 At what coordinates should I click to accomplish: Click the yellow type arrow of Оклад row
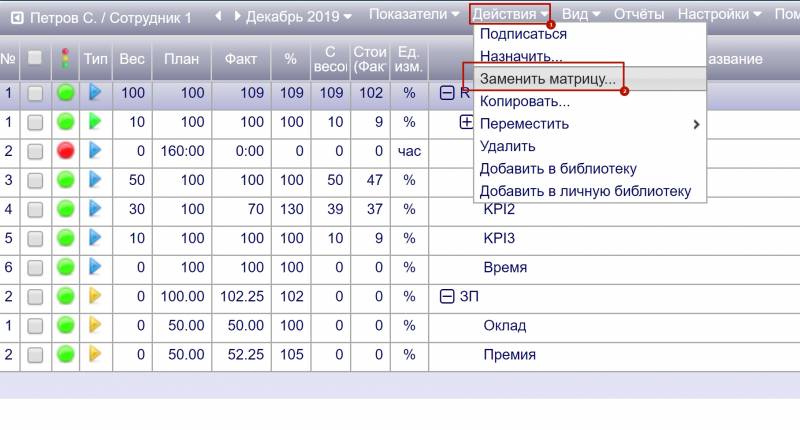(x=95, y=325)
